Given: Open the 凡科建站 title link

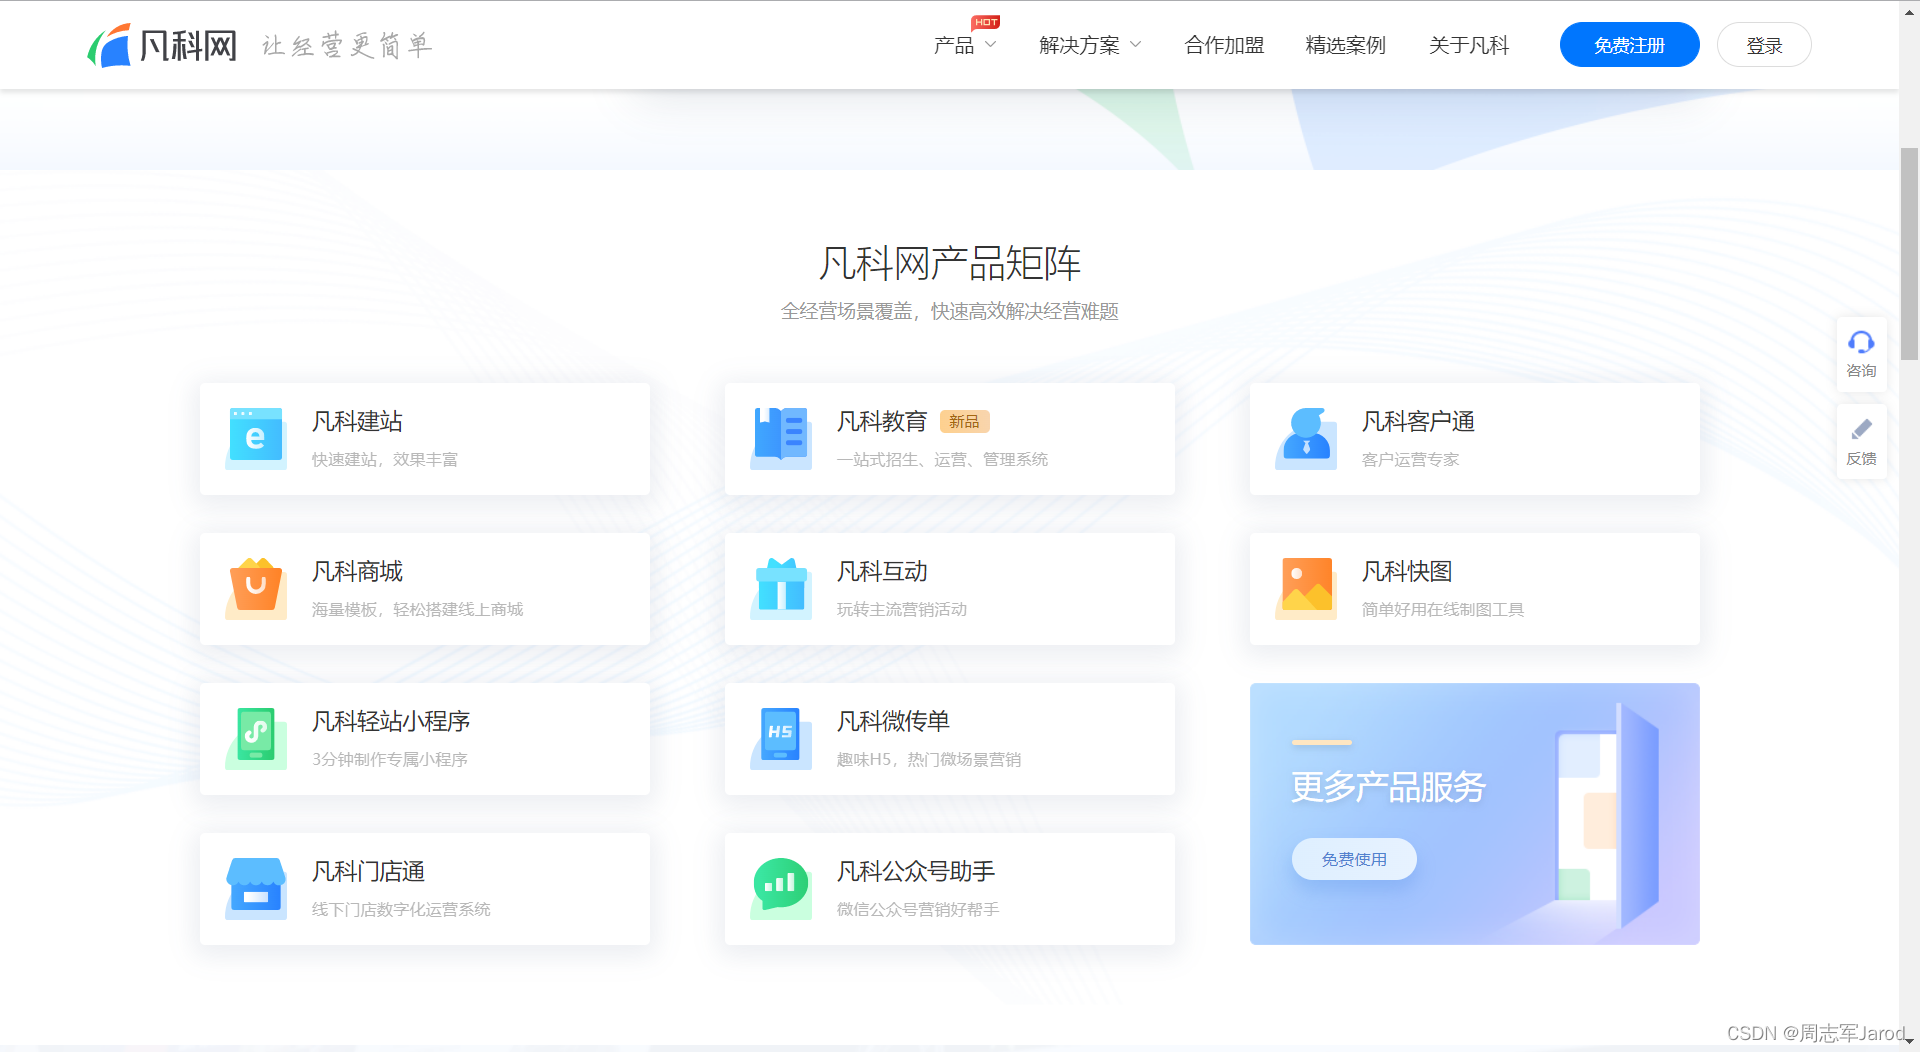Looking at the screenshot, I should [357, 422].
